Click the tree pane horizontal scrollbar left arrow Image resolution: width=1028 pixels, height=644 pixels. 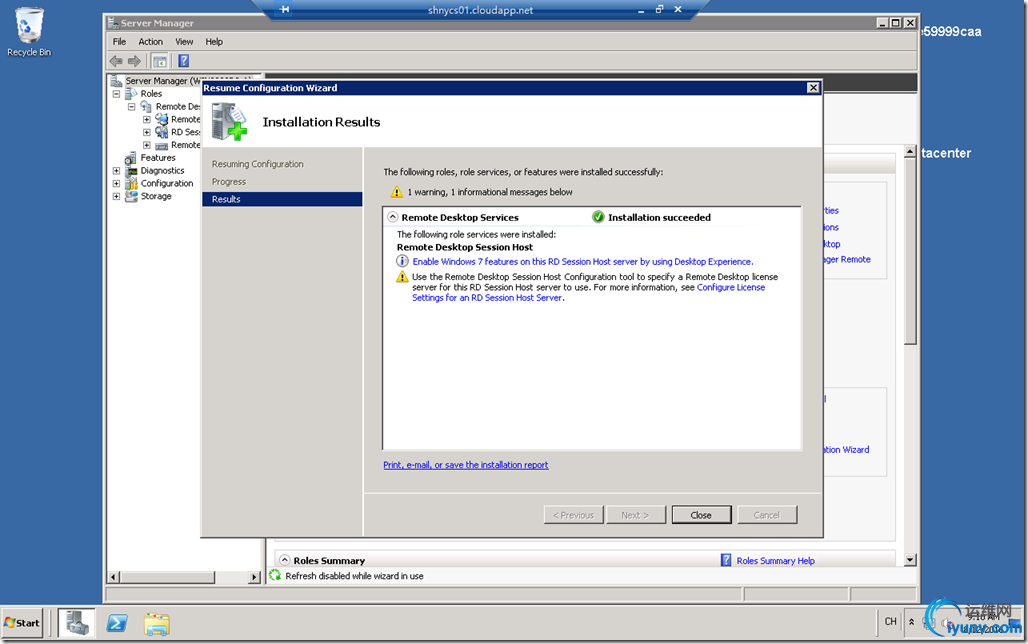113,577
